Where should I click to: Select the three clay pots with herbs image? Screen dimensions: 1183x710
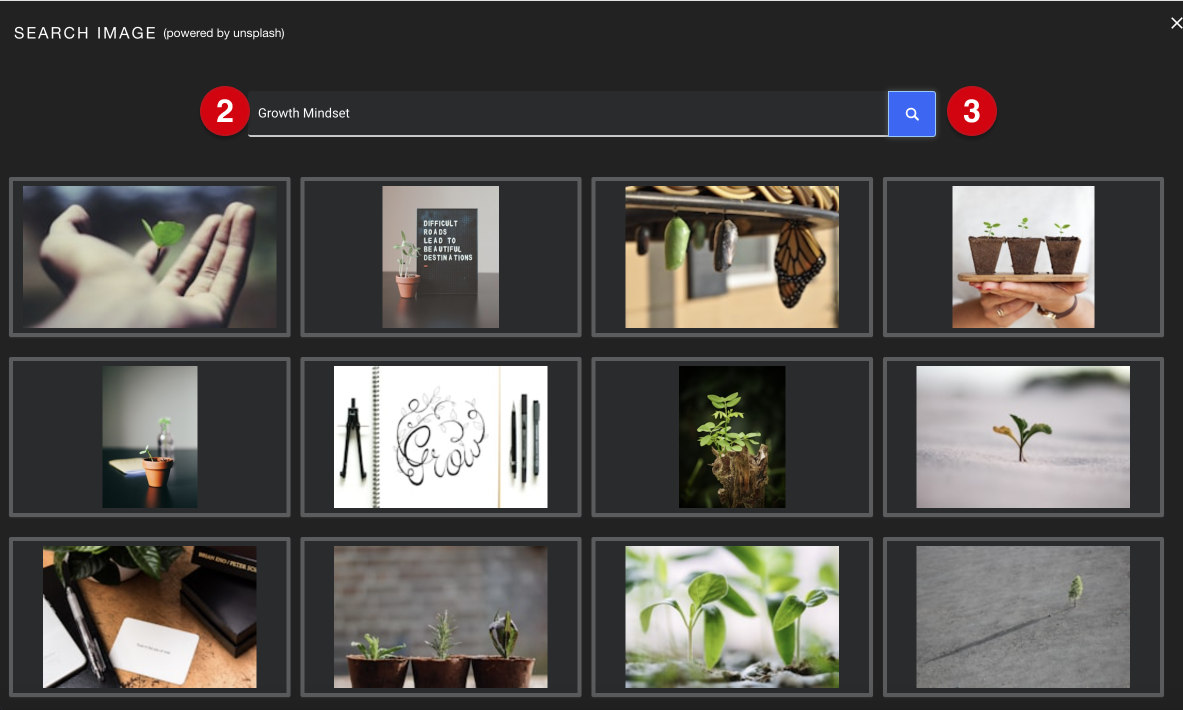click(x=440, y=617)
